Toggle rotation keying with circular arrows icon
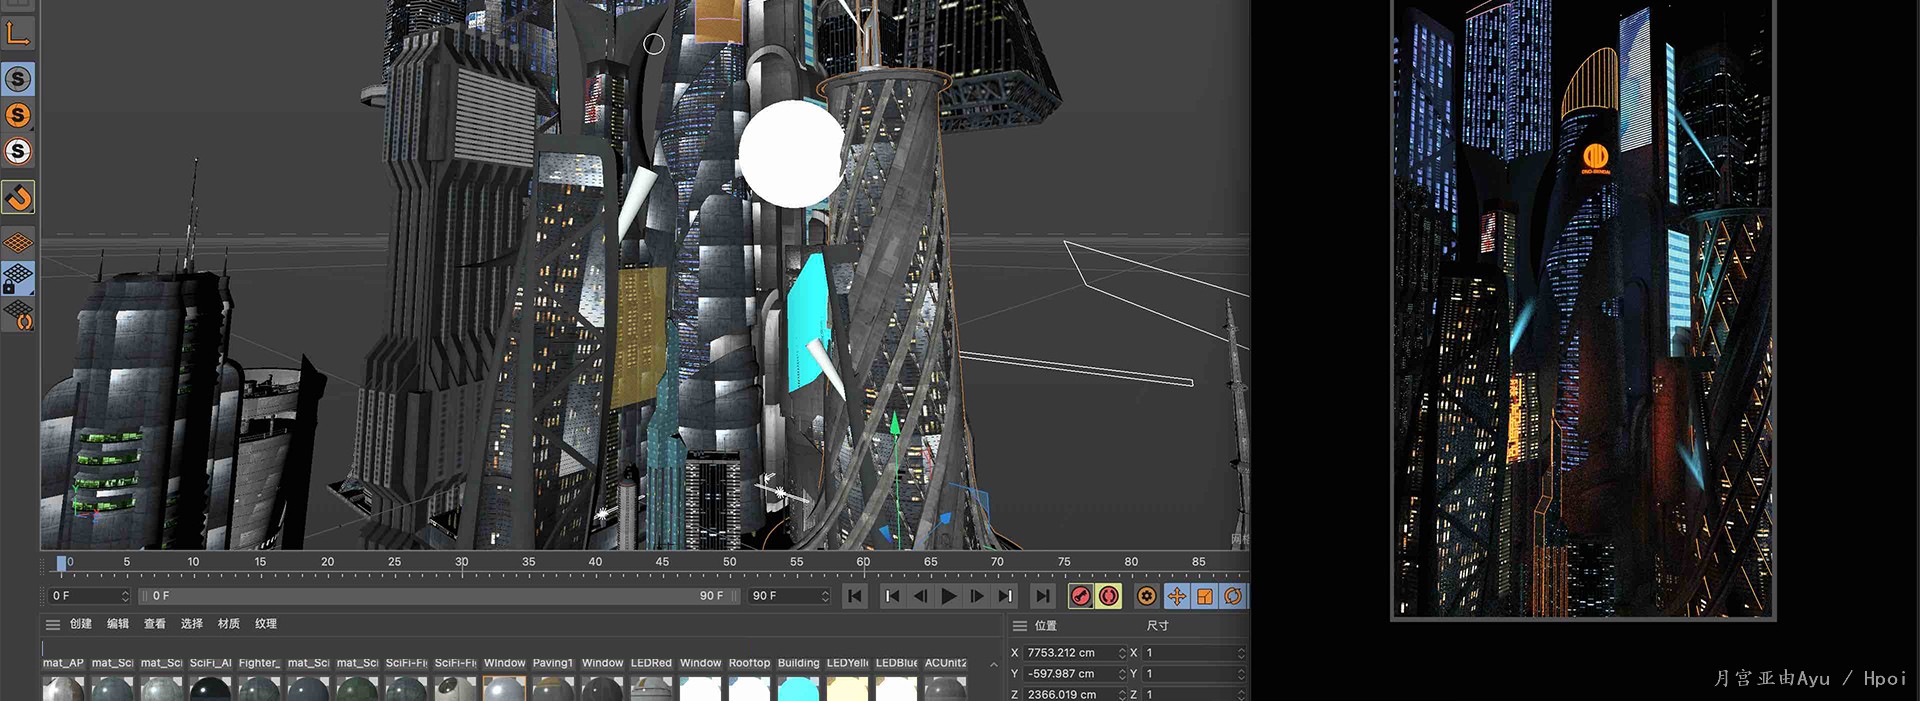The image size is (1920, 701). 1233,596
